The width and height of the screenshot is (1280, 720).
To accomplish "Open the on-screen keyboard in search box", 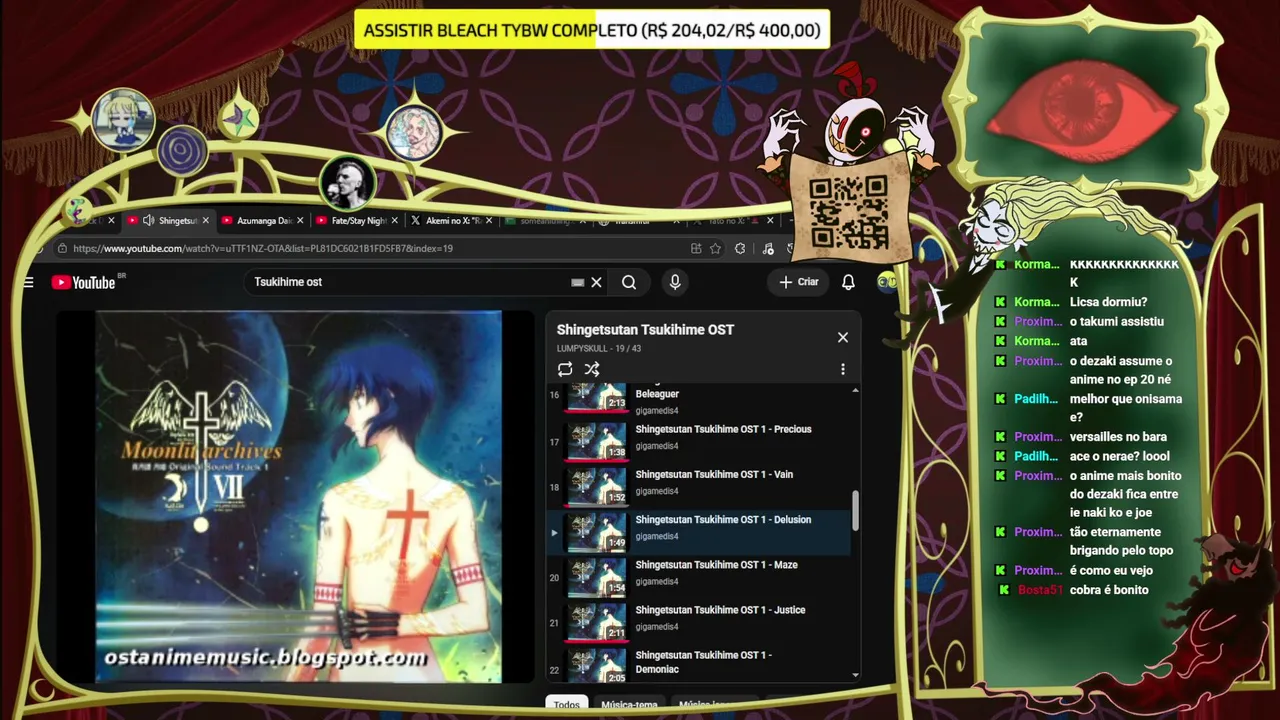I will click(x=577, y=282).
